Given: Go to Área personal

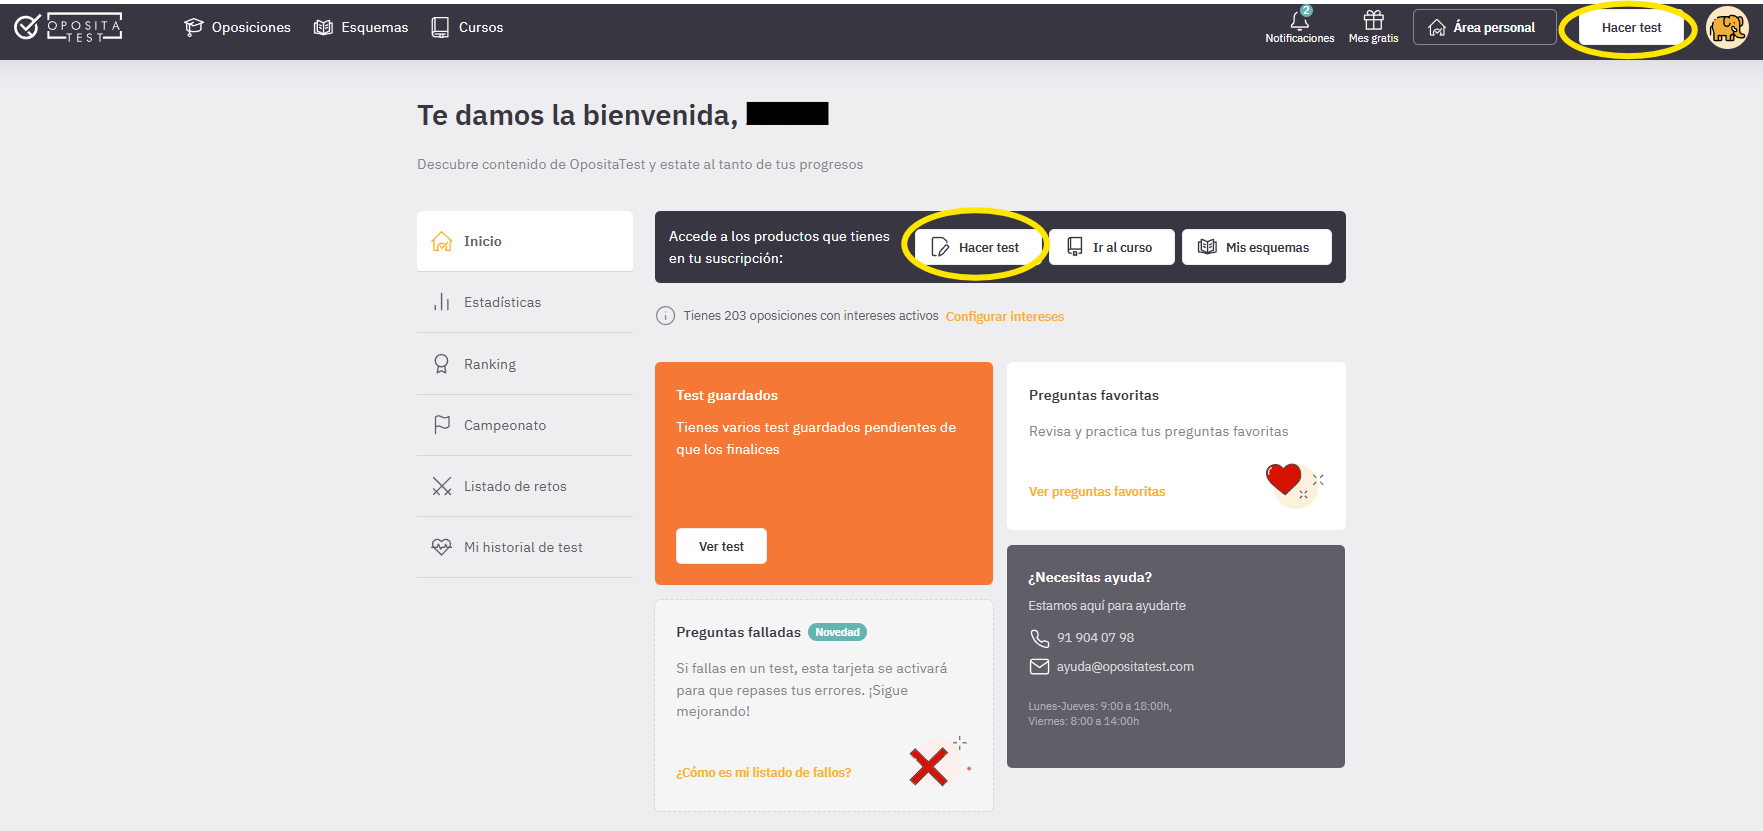Looking at the screenshot, I should click(x=1484, y=27).
